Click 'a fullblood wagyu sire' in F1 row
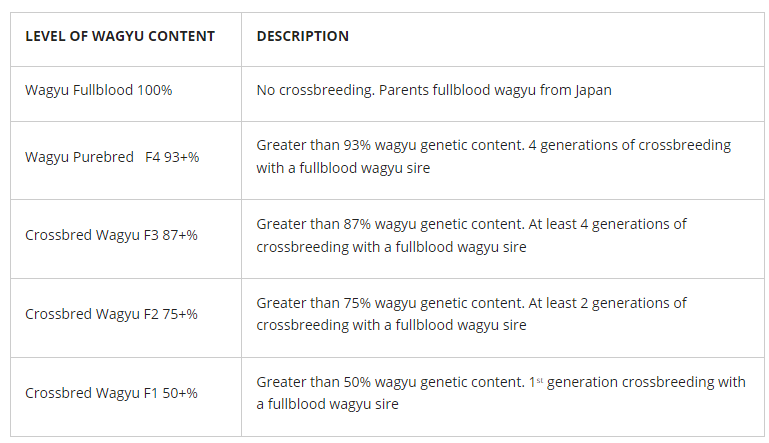The width and height of the screenshot is (769, 443). [327, 404]
